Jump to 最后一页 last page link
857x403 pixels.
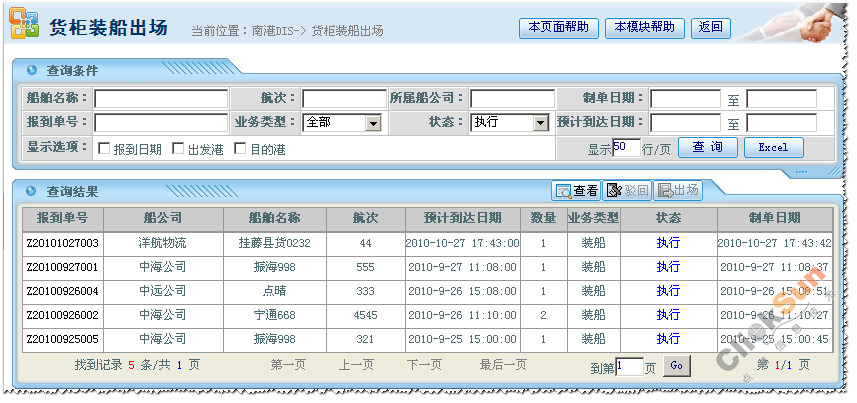(503, 366)
